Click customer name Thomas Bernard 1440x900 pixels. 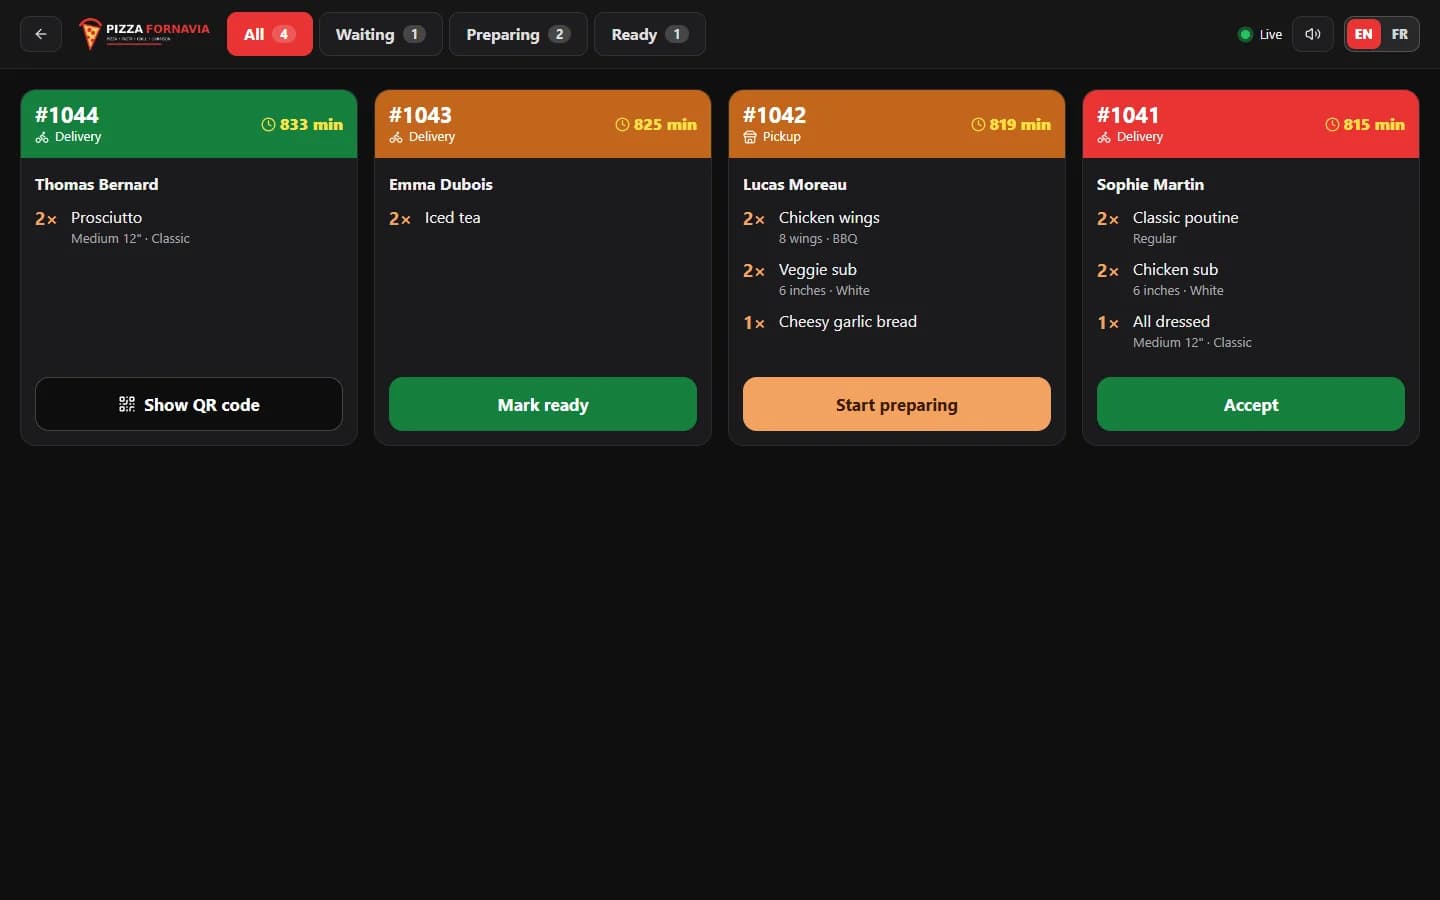[97, 184]
